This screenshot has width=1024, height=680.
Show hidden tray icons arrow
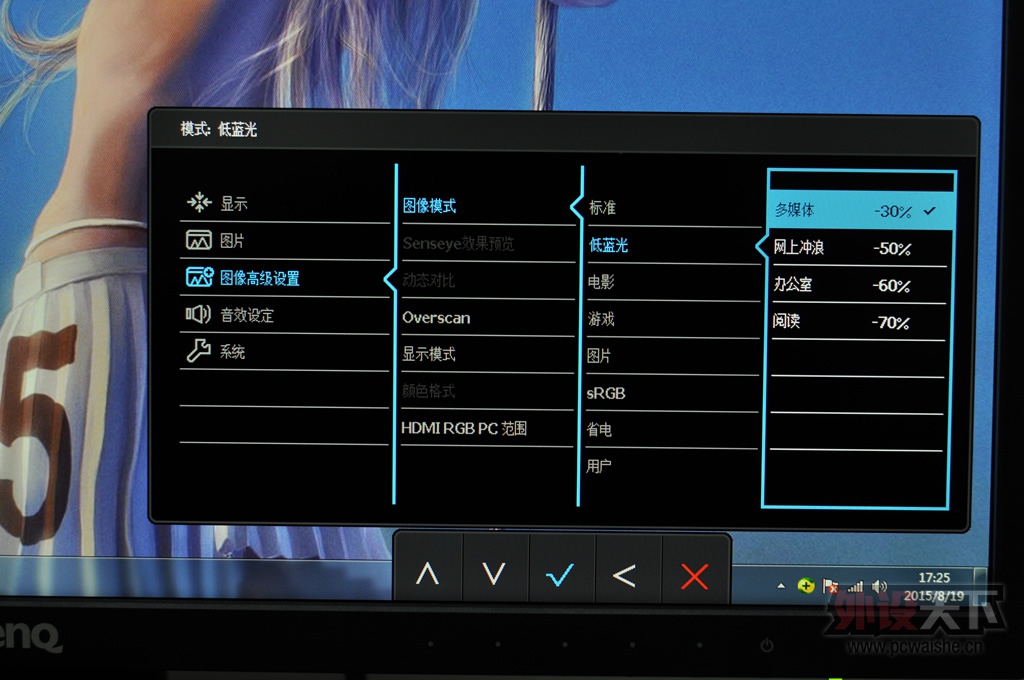click(x=781, y=586)
